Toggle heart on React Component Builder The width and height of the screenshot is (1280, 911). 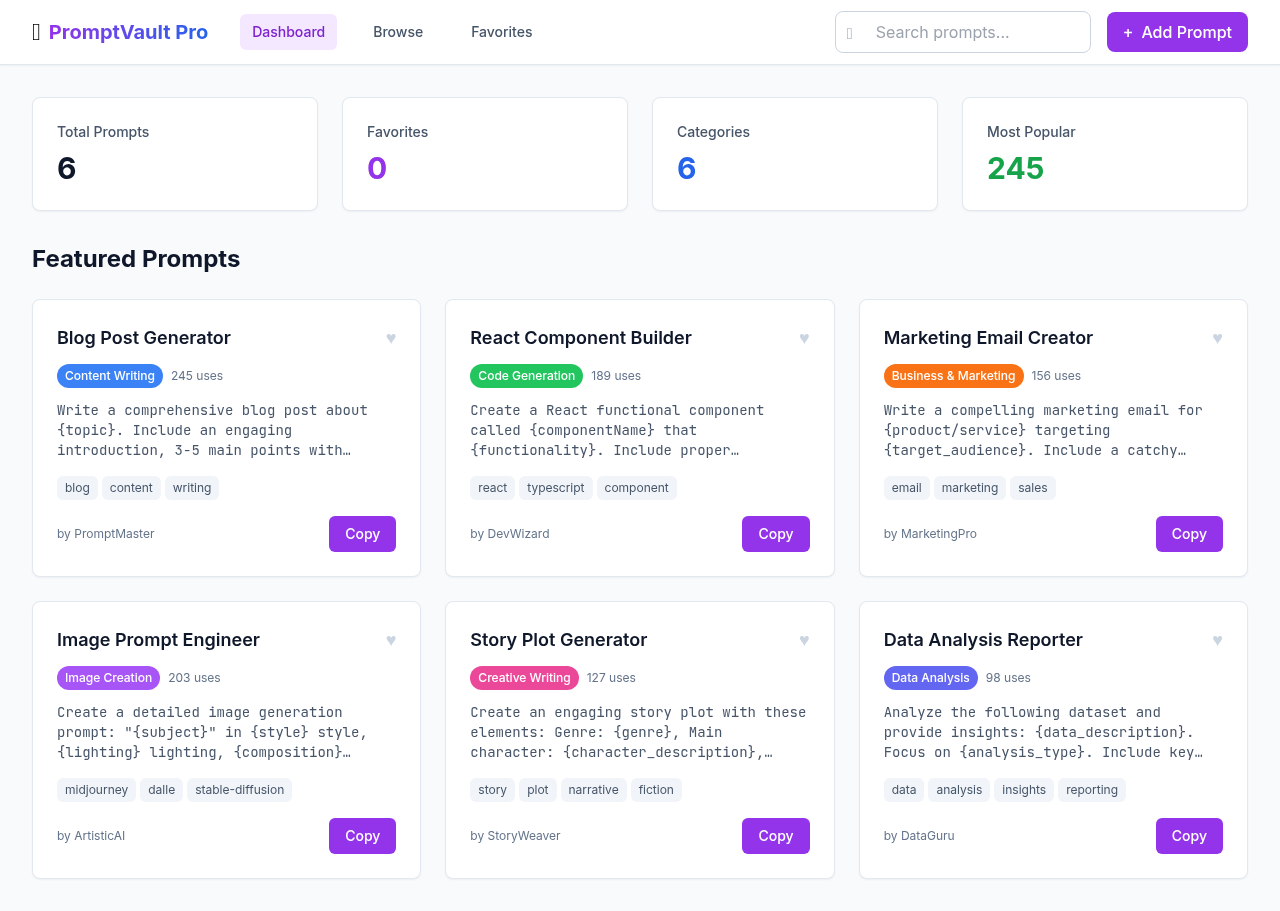coord(804,338)
